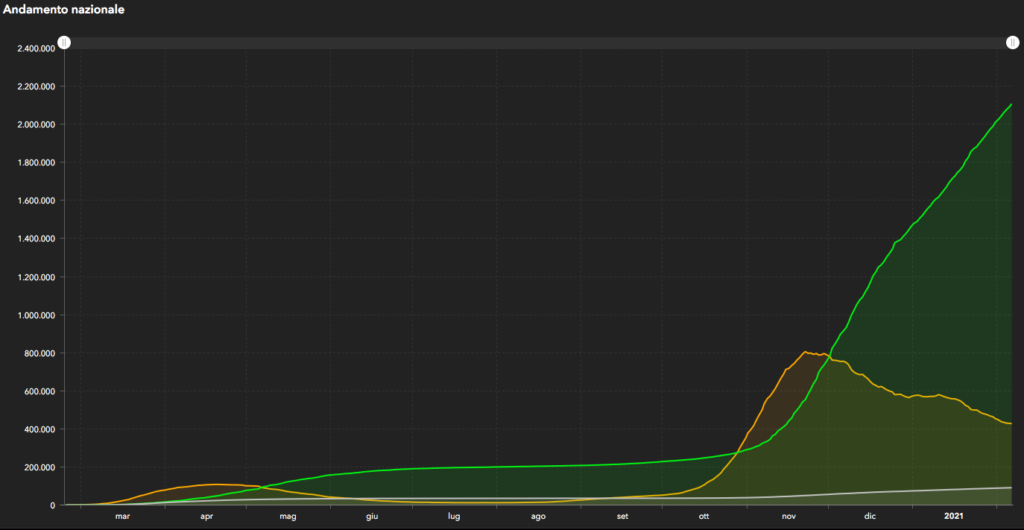Select the 'nov' month label
Screen dimensions: 1024x530
(x=788, y=516)
